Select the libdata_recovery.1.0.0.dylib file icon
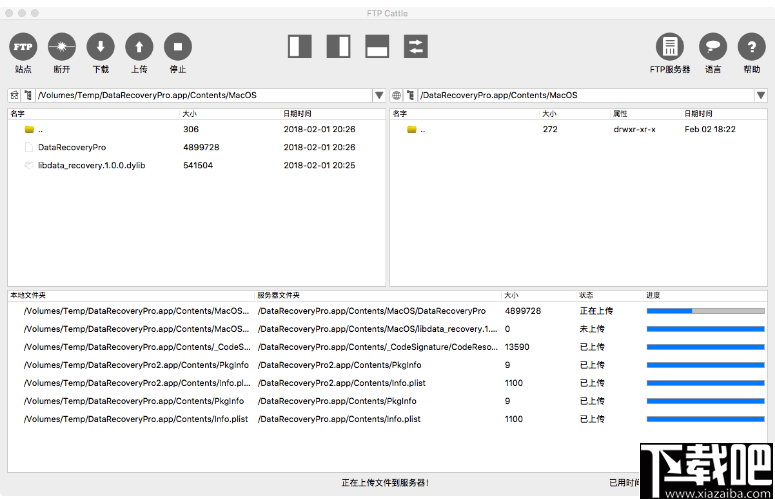Screen dimensions: 775x499 (x=29, y=165)
